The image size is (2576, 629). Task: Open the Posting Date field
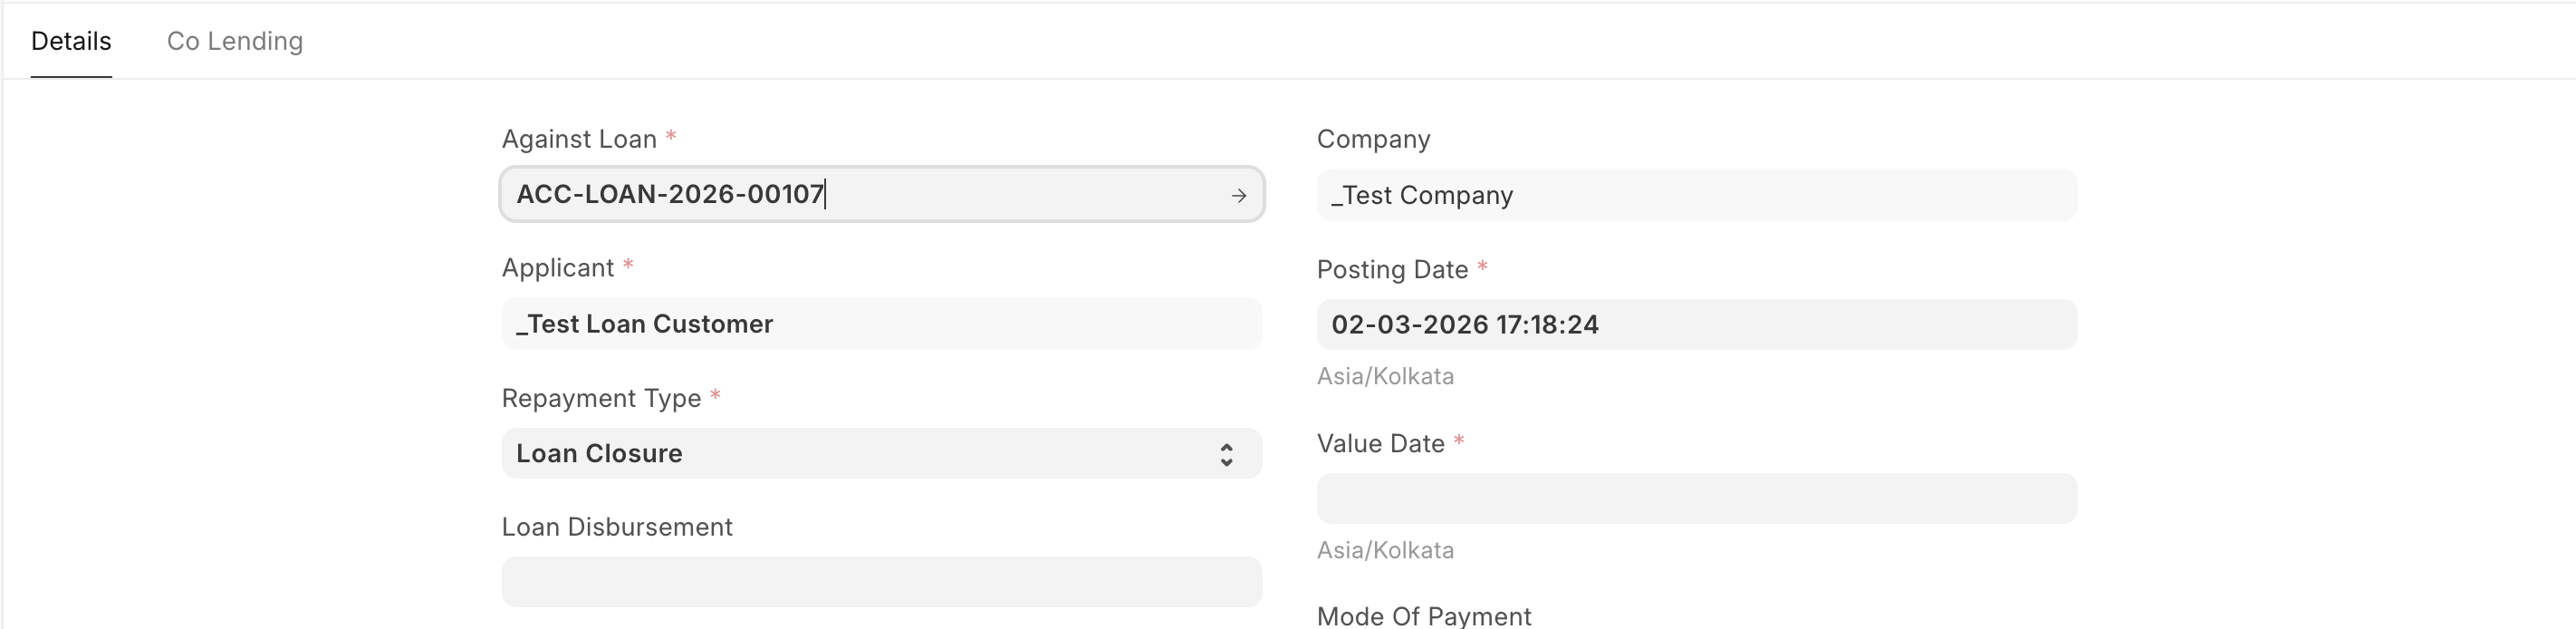tap(1696, 325)
